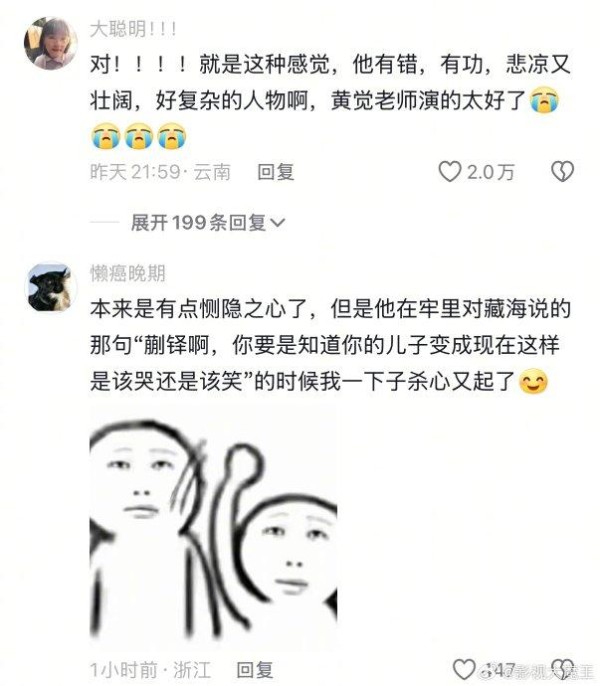Screen dimensions: 600x686
Task: Open username 懒癌晚期 profile link
Action: pos(127,273)
